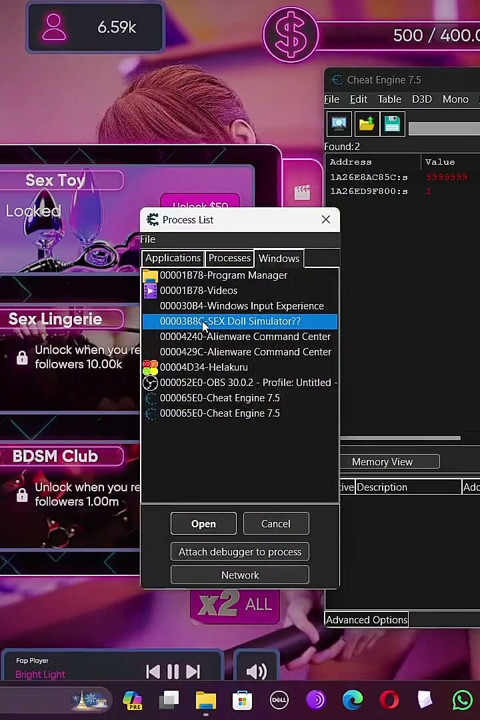
Task: Click the Cancel button in Process List
Action: [x=276, y=523]
